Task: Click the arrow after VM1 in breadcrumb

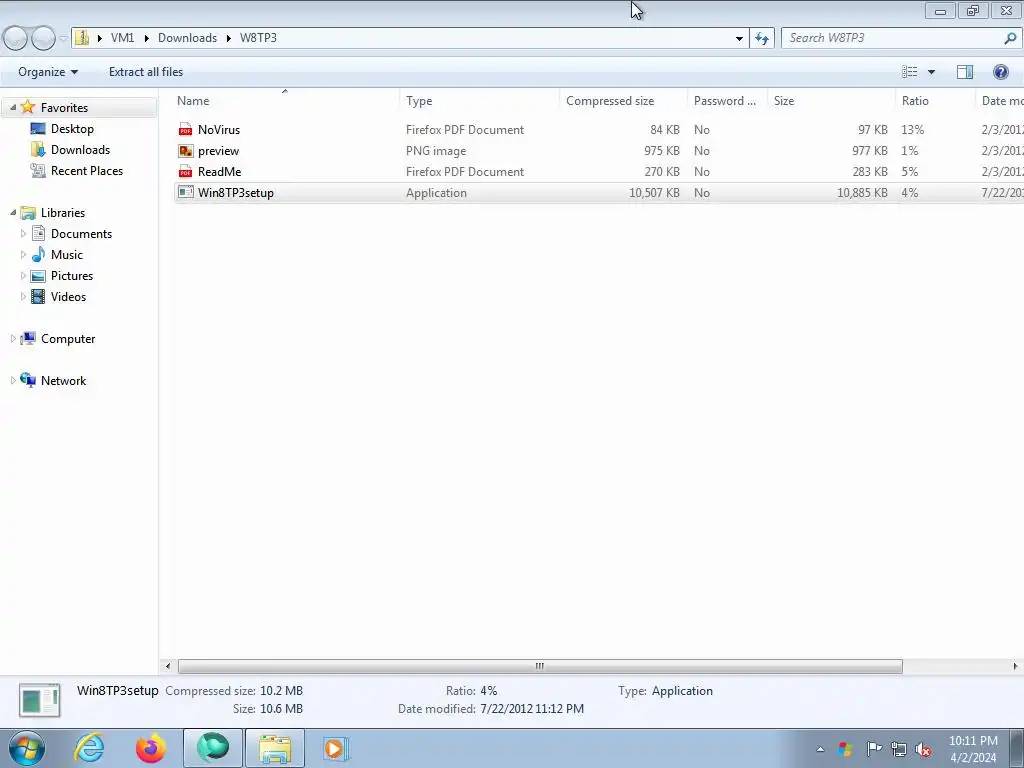Action: point(146,39)
